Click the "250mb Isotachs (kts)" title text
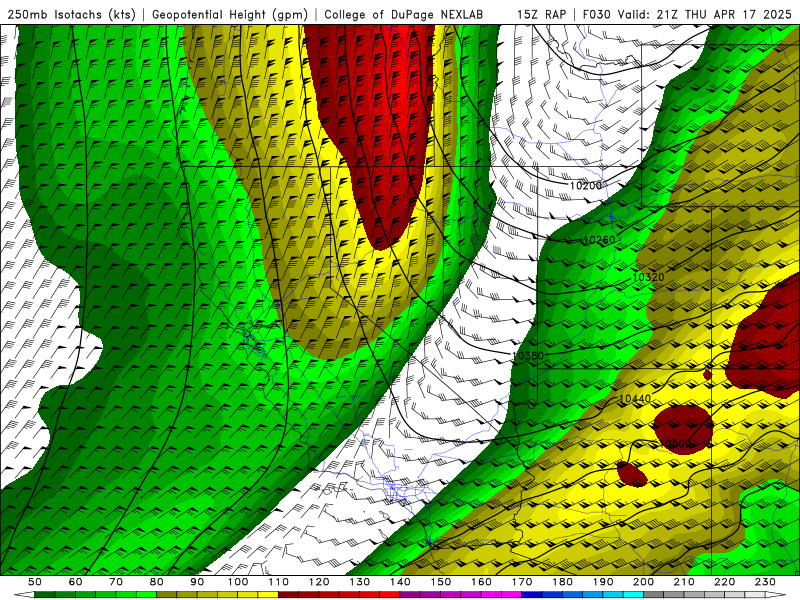This screenshot has width=800, height=600. [71, 14]
